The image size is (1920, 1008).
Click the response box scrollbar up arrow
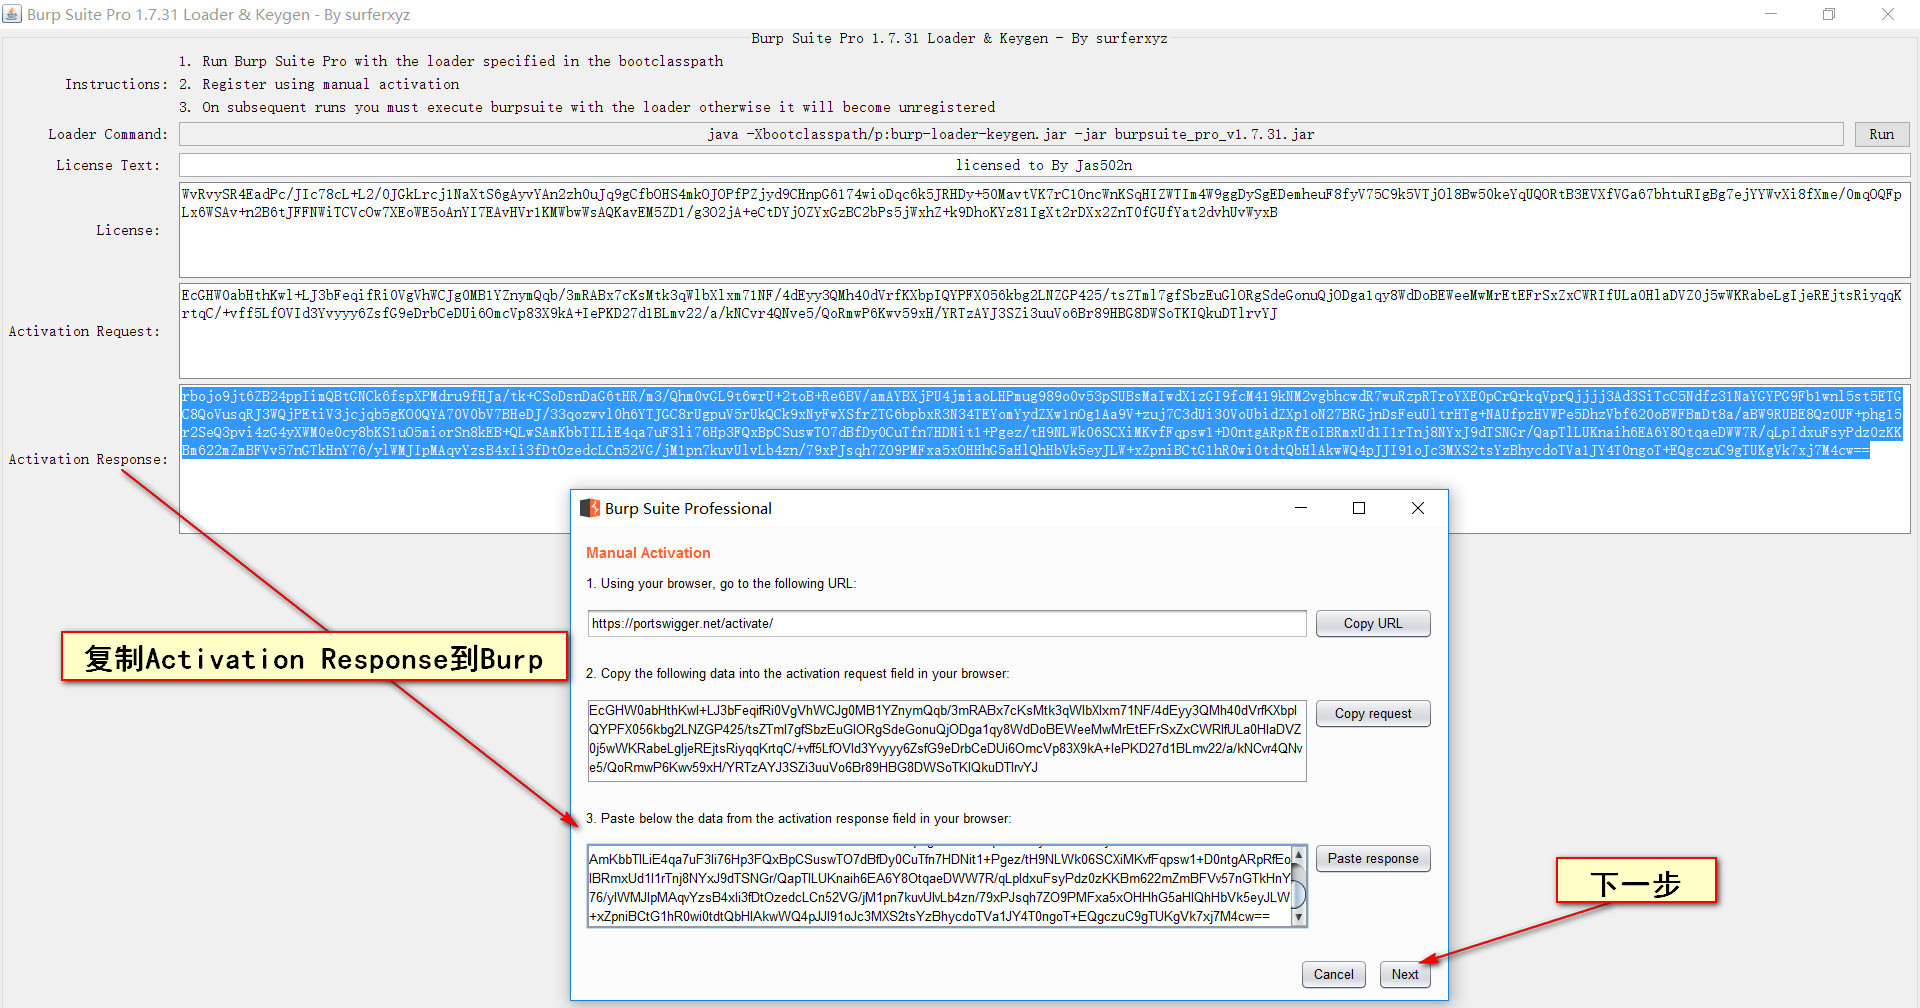(1299, 855)
